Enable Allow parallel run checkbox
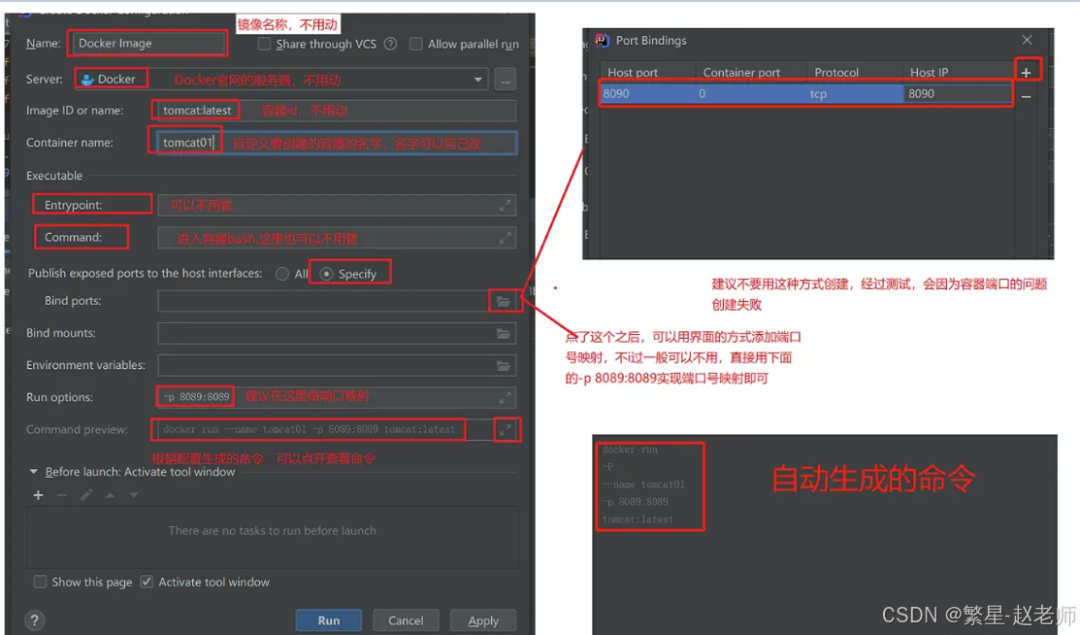1080x635 pixels. pyautogui.click(x=416, y=44)
